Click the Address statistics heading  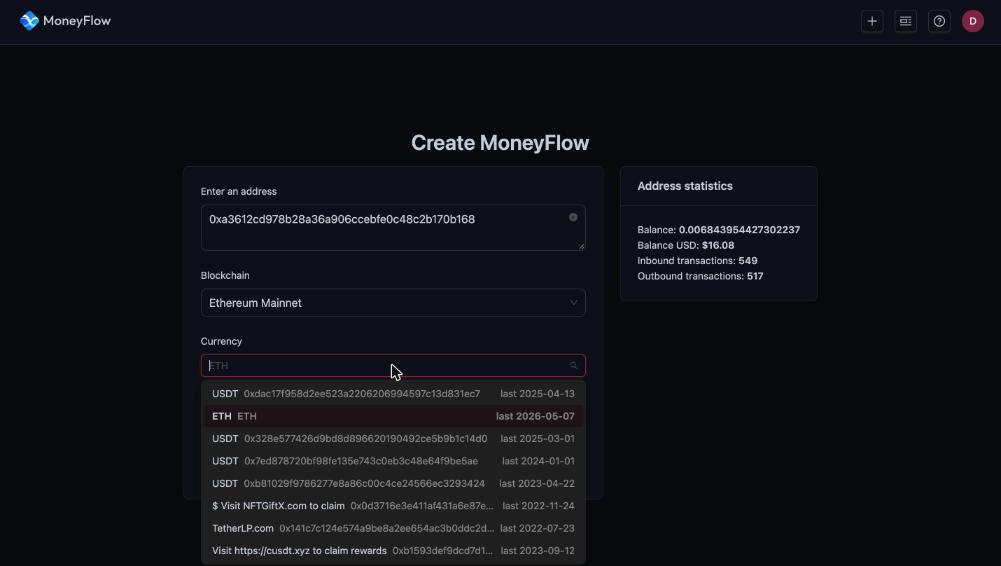click(685, 186)
